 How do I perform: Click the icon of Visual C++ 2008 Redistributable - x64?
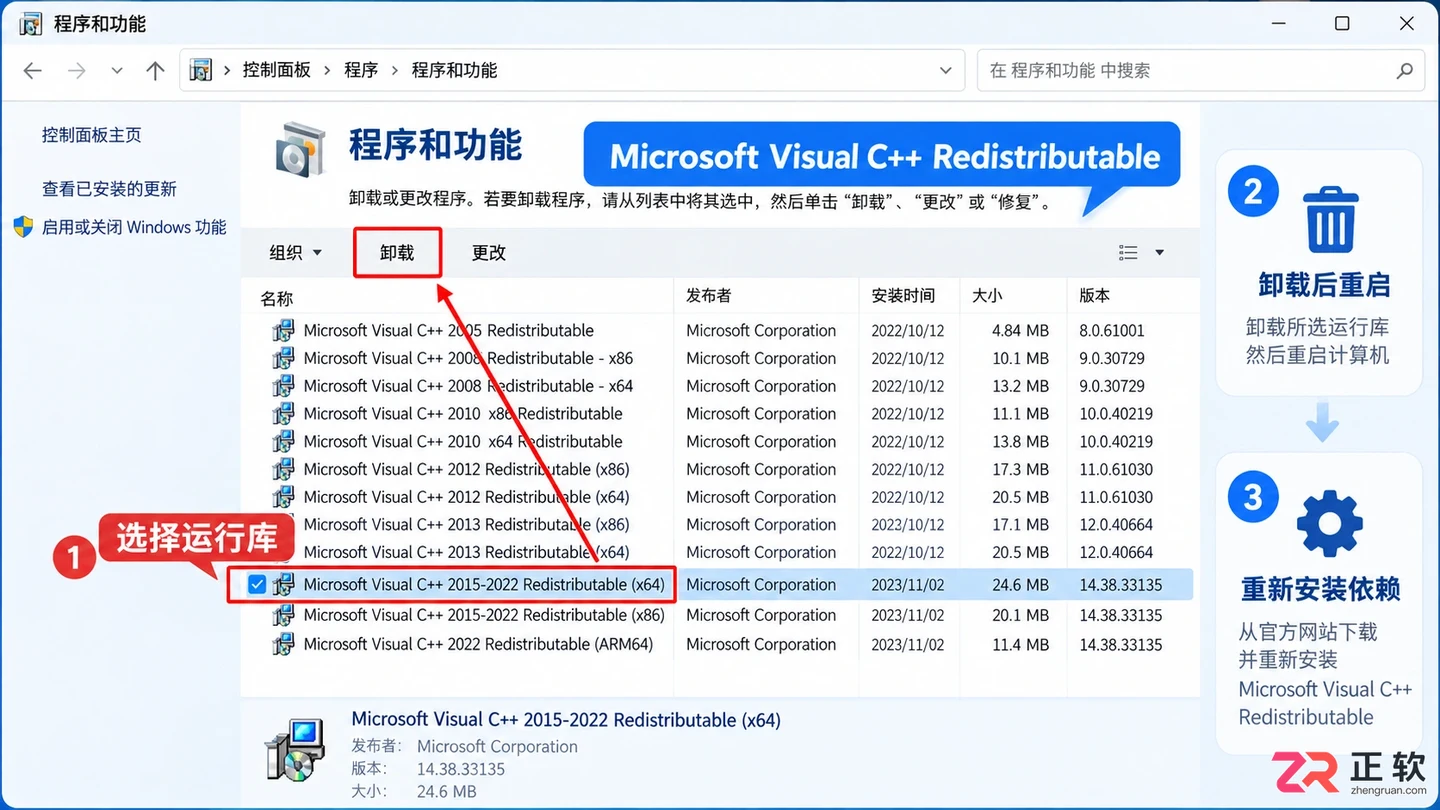point(284,386)
